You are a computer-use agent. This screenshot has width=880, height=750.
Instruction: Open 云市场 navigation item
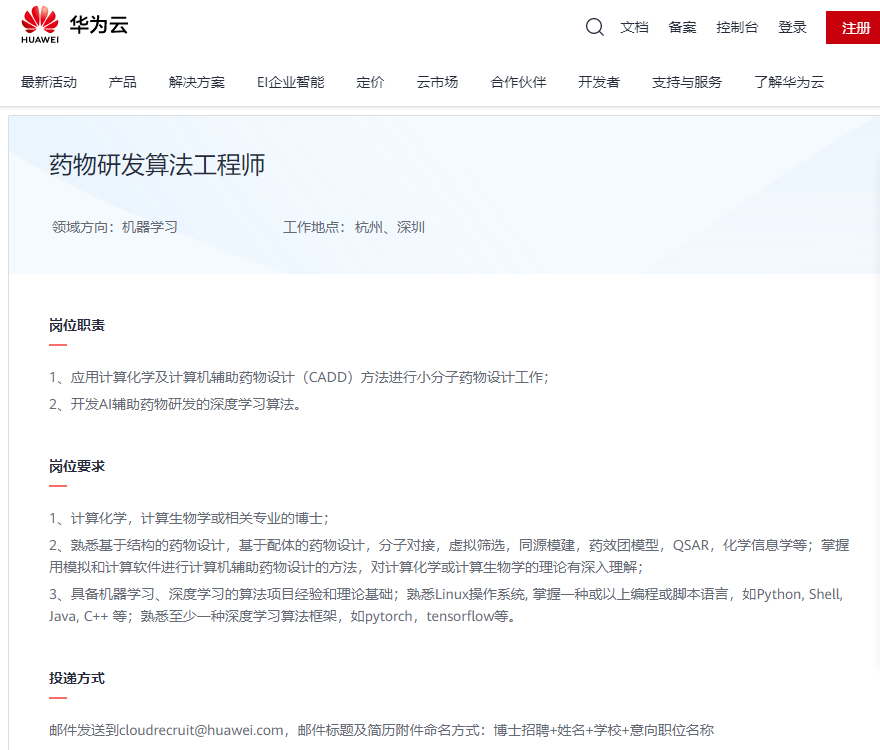coord(437,82)
